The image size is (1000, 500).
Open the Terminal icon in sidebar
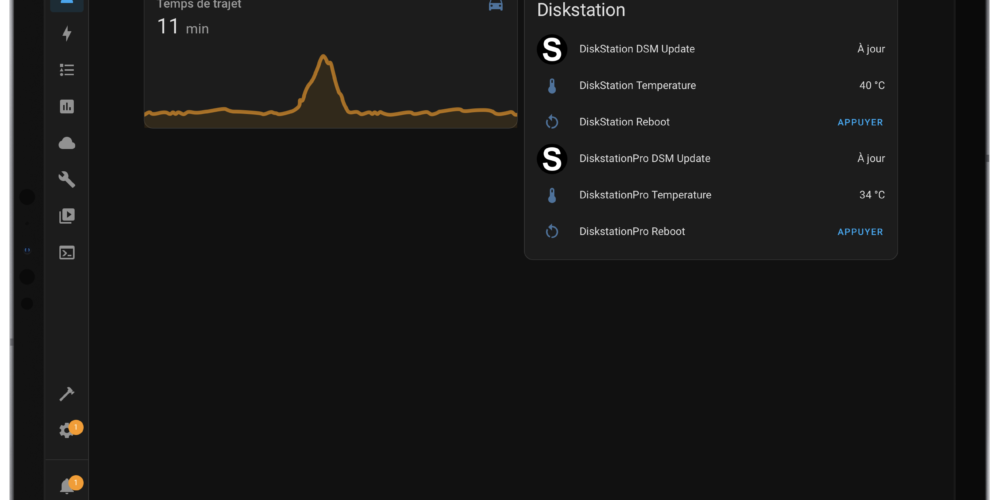click(67, 253)
